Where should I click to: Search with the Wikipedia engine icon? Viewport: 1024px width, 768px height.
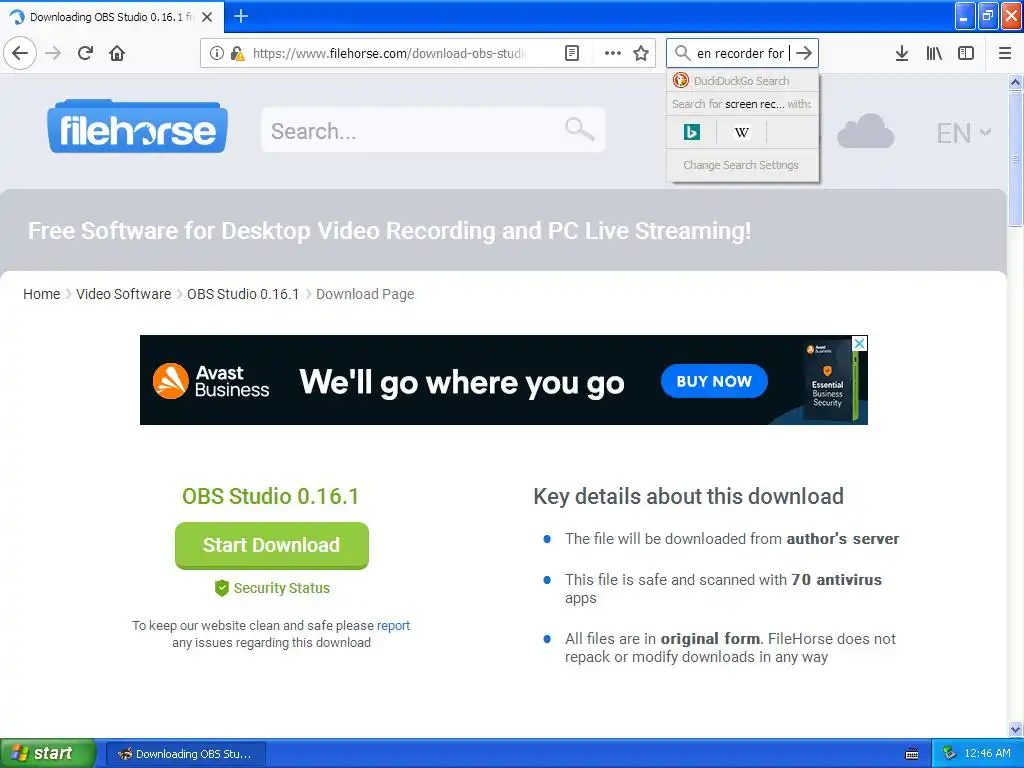pos(741,132)
